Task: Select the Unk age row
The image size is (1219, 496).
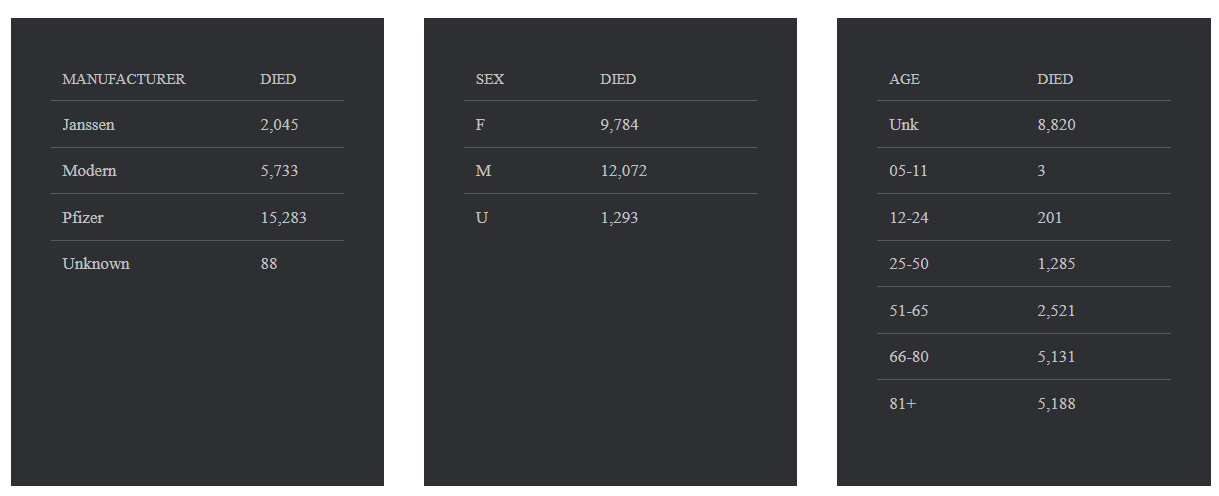Action: [903, 125]
